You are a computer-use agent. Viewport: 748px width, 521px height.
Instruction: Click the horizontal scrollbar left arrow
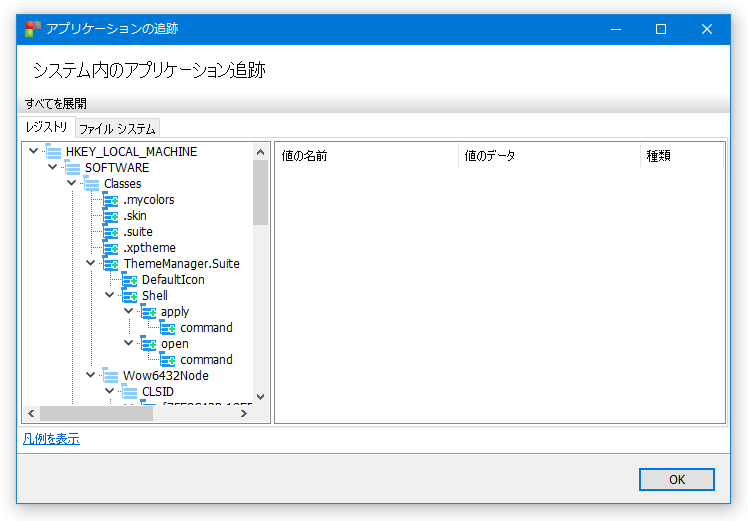31,414
